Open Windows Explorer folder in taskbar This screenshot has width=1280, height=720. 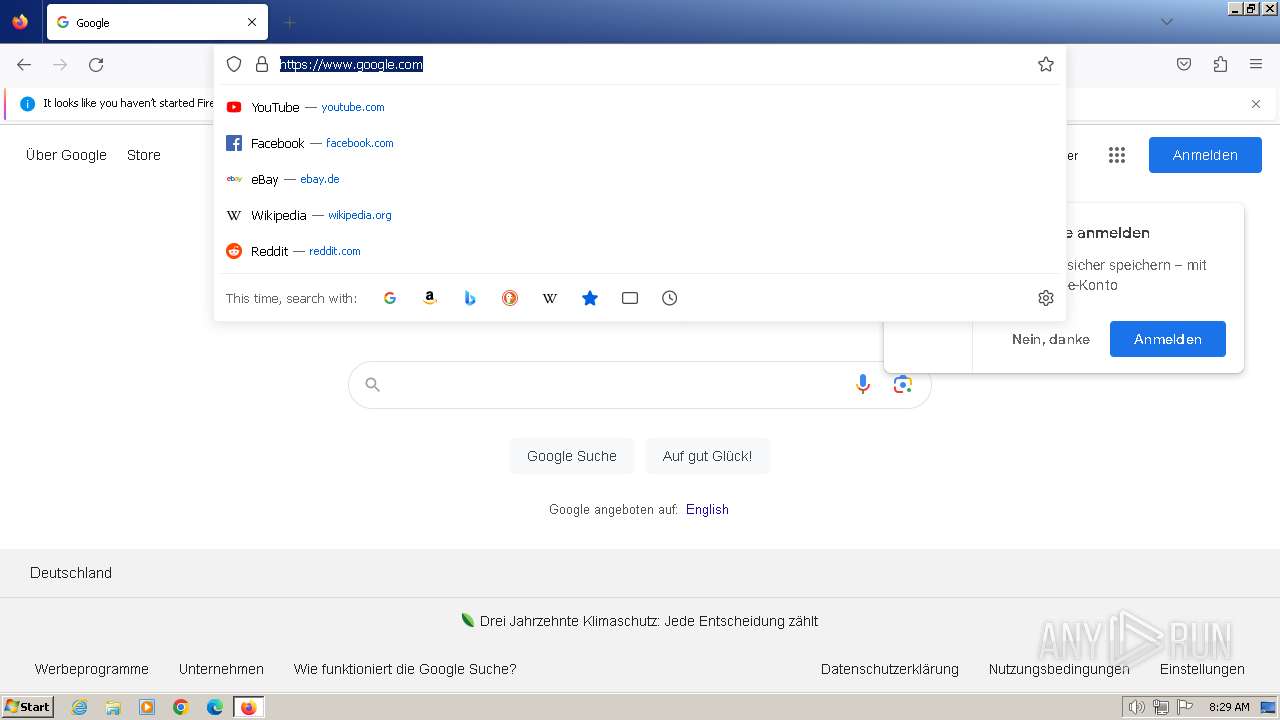click(x=113, y=707)
